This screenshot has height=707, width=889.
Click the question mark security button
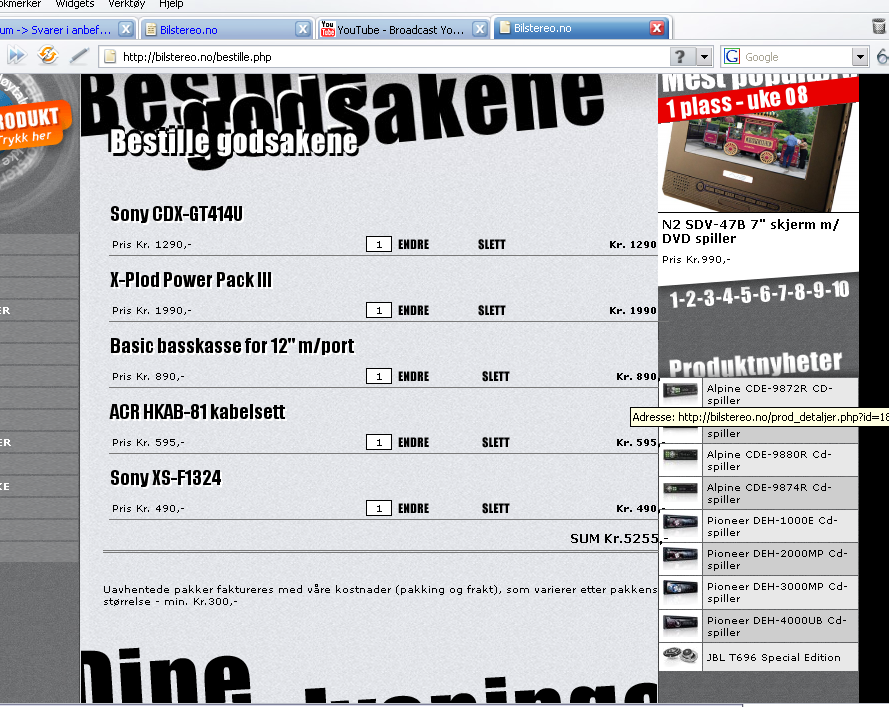pyautogui.click(x=681, y=57)
